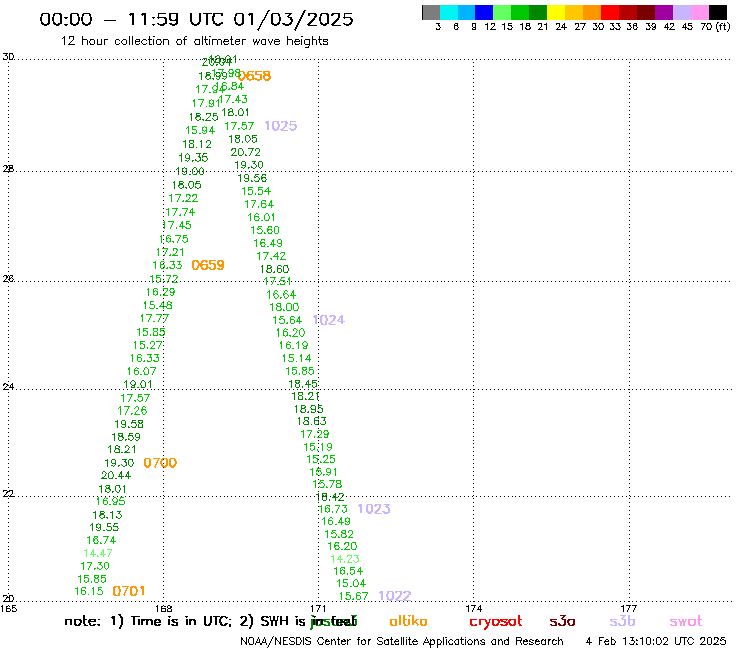
Task: Click the gray swatch in the color scale
Action: (x=431, y=12)
